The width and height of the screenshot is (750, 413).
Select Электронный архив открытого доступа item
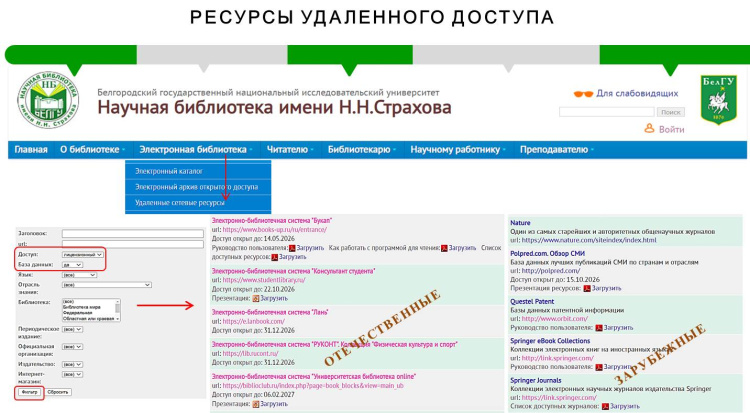198,187
